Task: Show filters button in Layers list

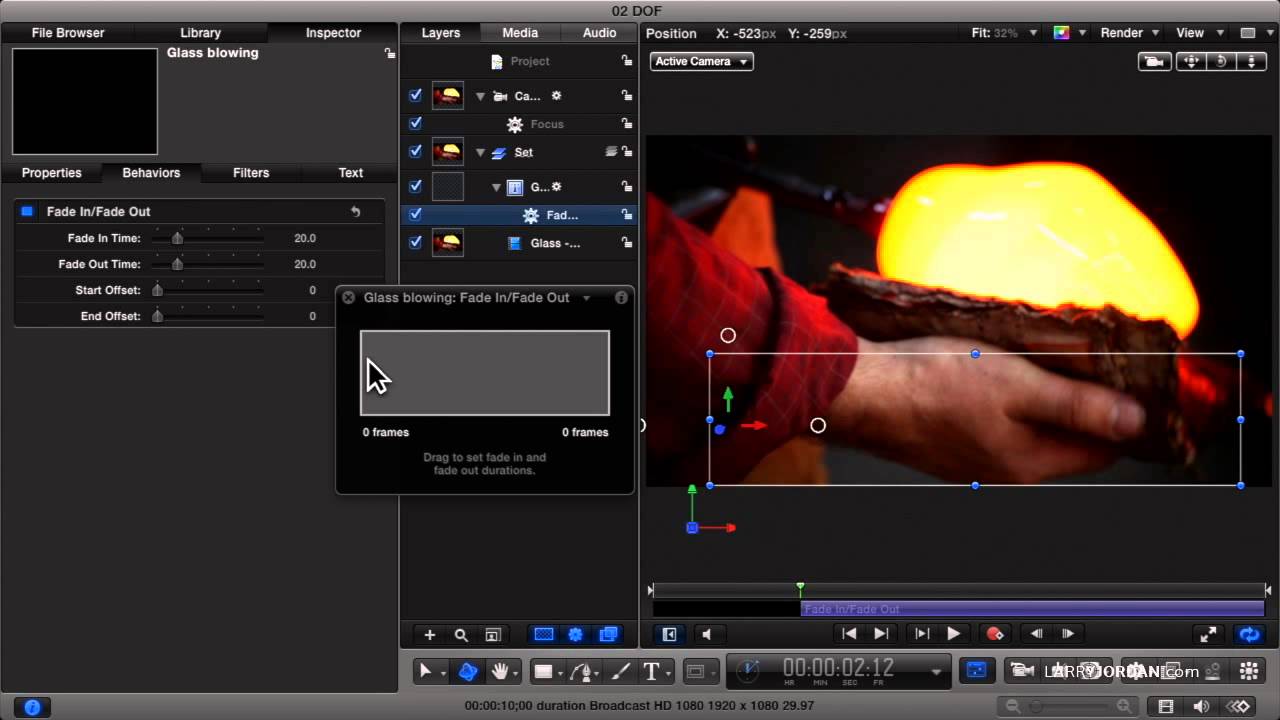Action: point(608,634)
